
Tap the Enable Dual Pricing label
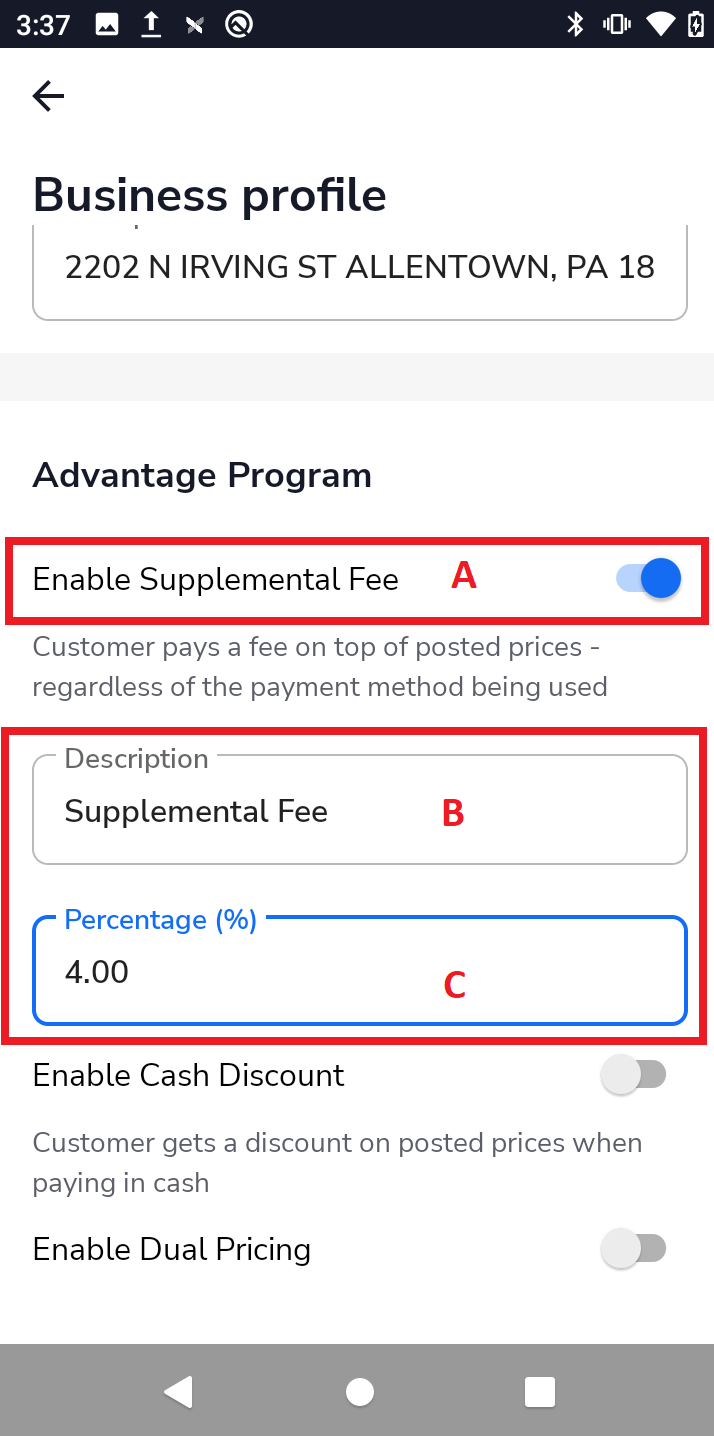tap(172, 1249)
